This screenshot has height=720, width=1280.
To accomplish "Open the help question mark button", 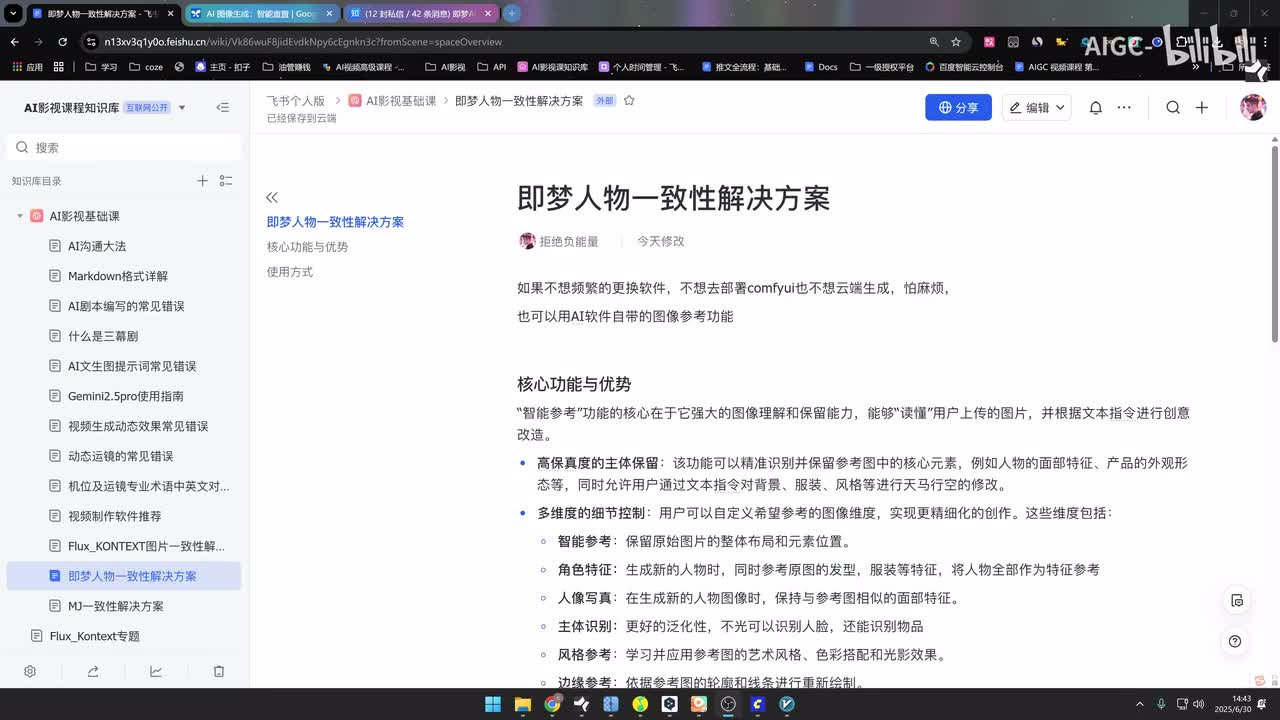I will click(1236, 641).
